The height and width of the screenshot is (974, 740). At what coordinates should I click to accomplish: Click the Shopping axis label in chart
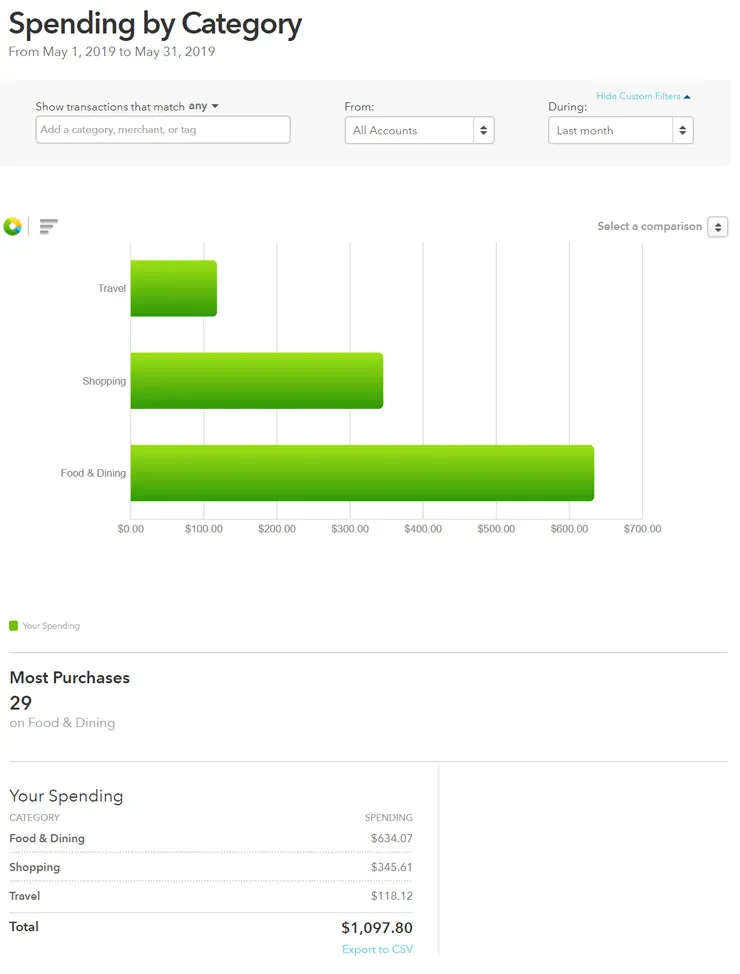point(104,381)
